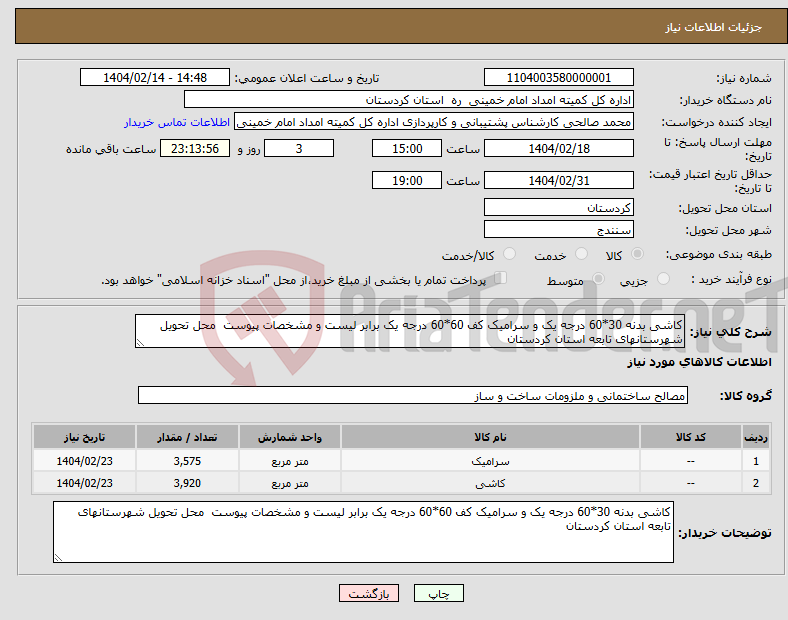This screenshot has height=620, width=788.
Task: Click the need number field 1104003580000001
Action: tap(558, 77)
